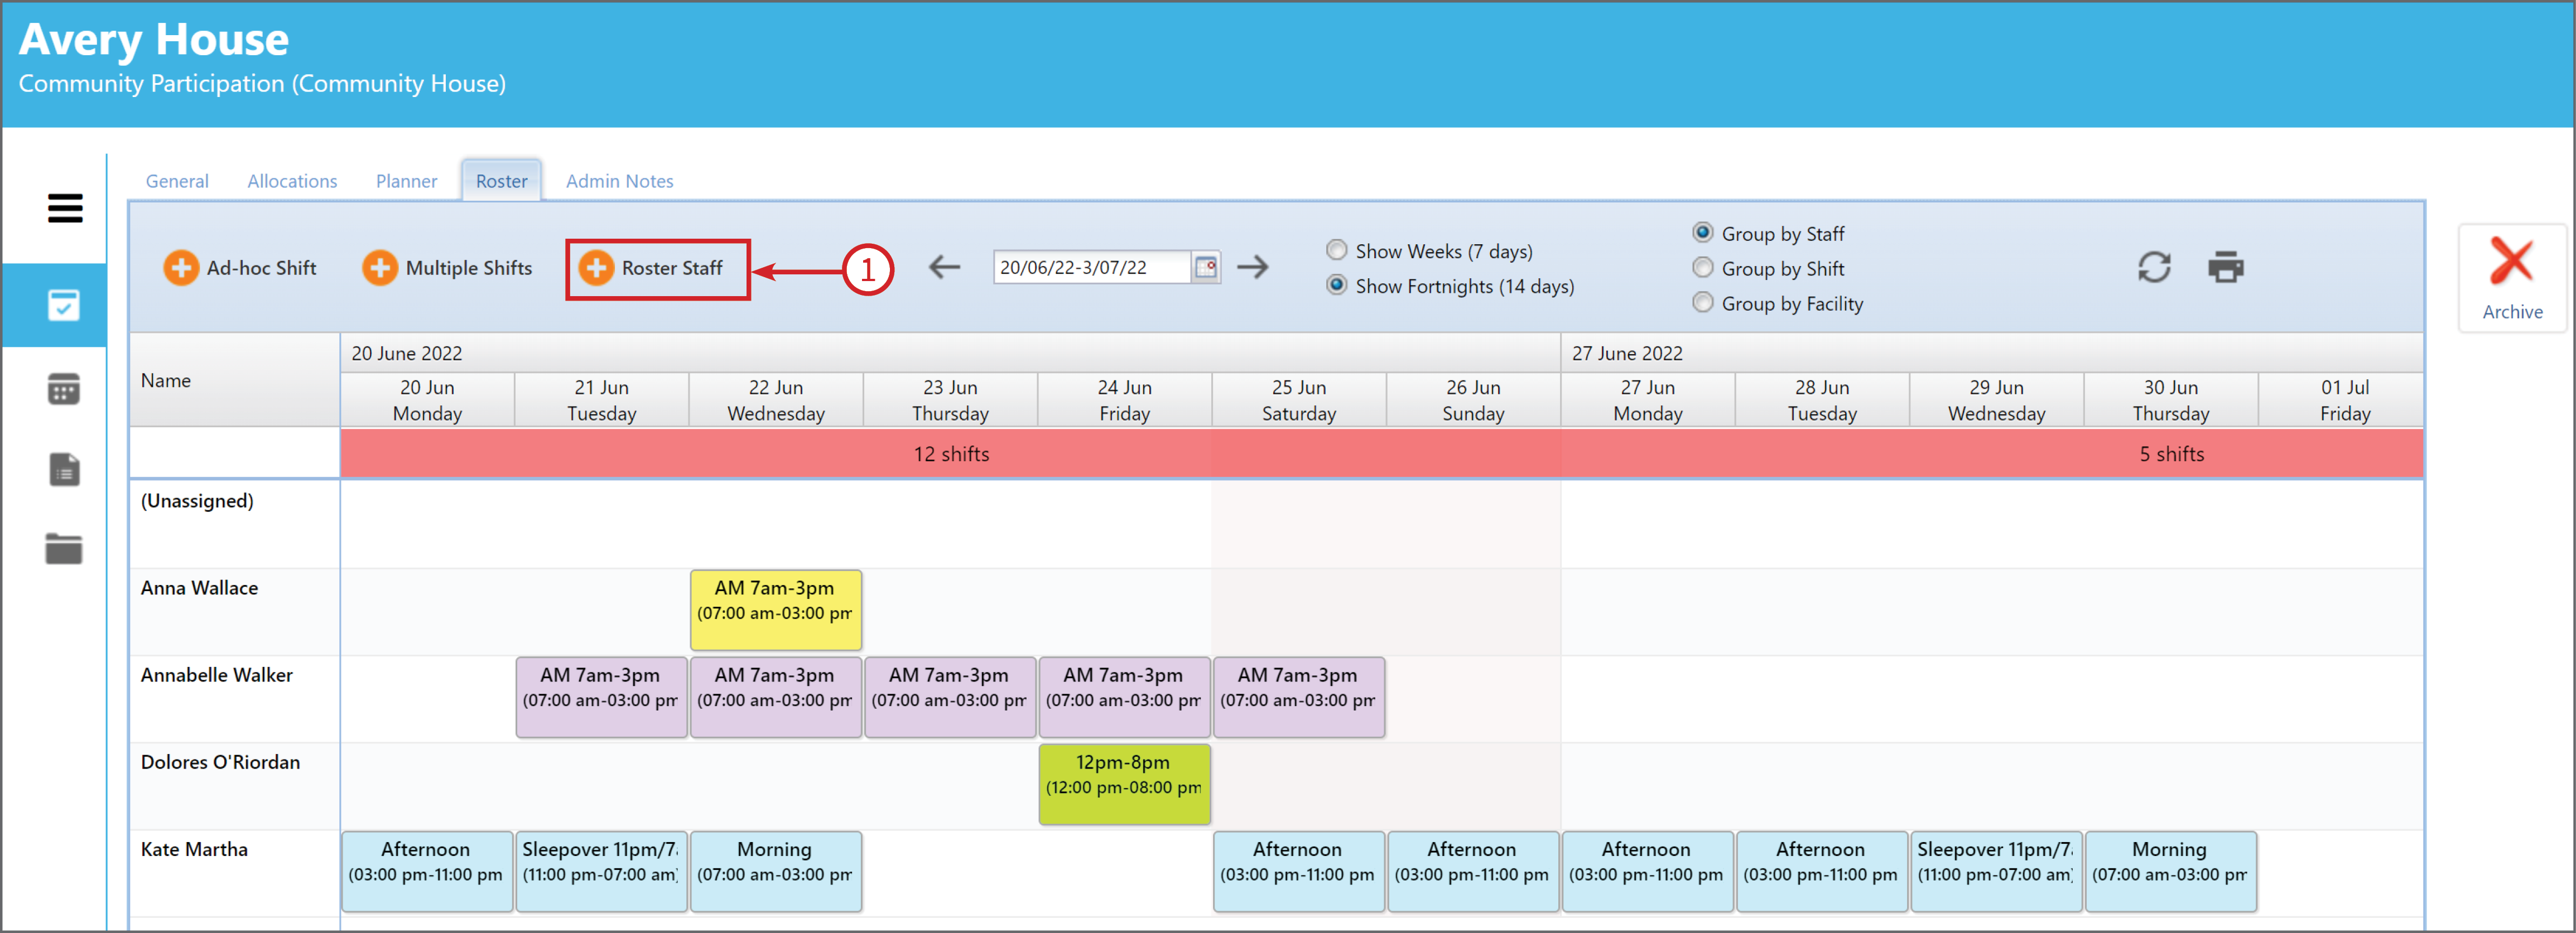Switch to the Planner tab
Image resolution: width=2576 pixels, height=933 pixels.
(406, 181)
